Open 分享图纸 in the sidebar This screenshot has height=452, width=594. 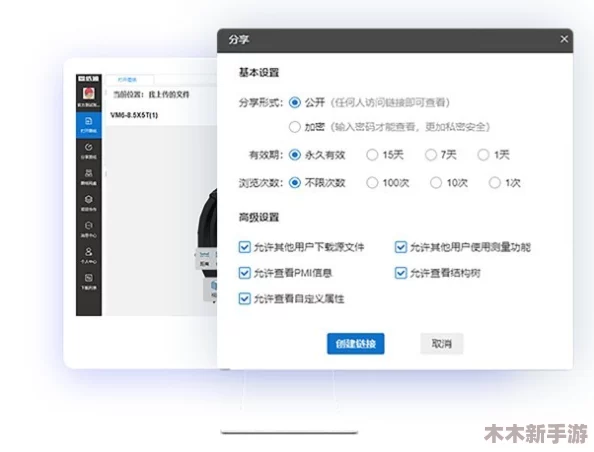click(x=89, y=151)
